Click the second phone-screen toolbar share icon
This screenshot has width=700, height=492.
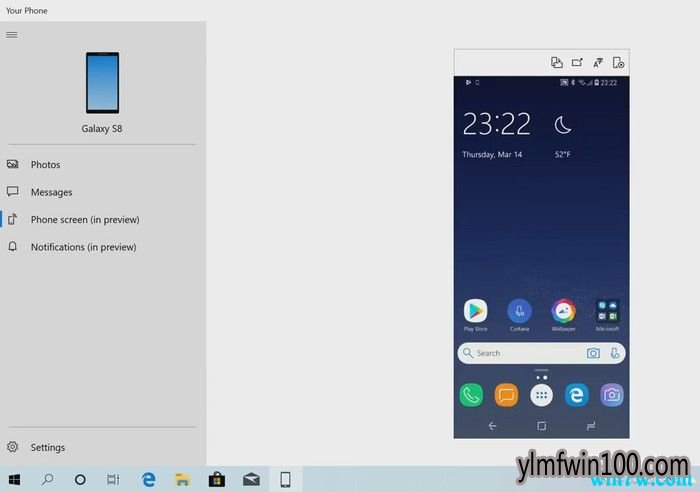coord(577,63)
